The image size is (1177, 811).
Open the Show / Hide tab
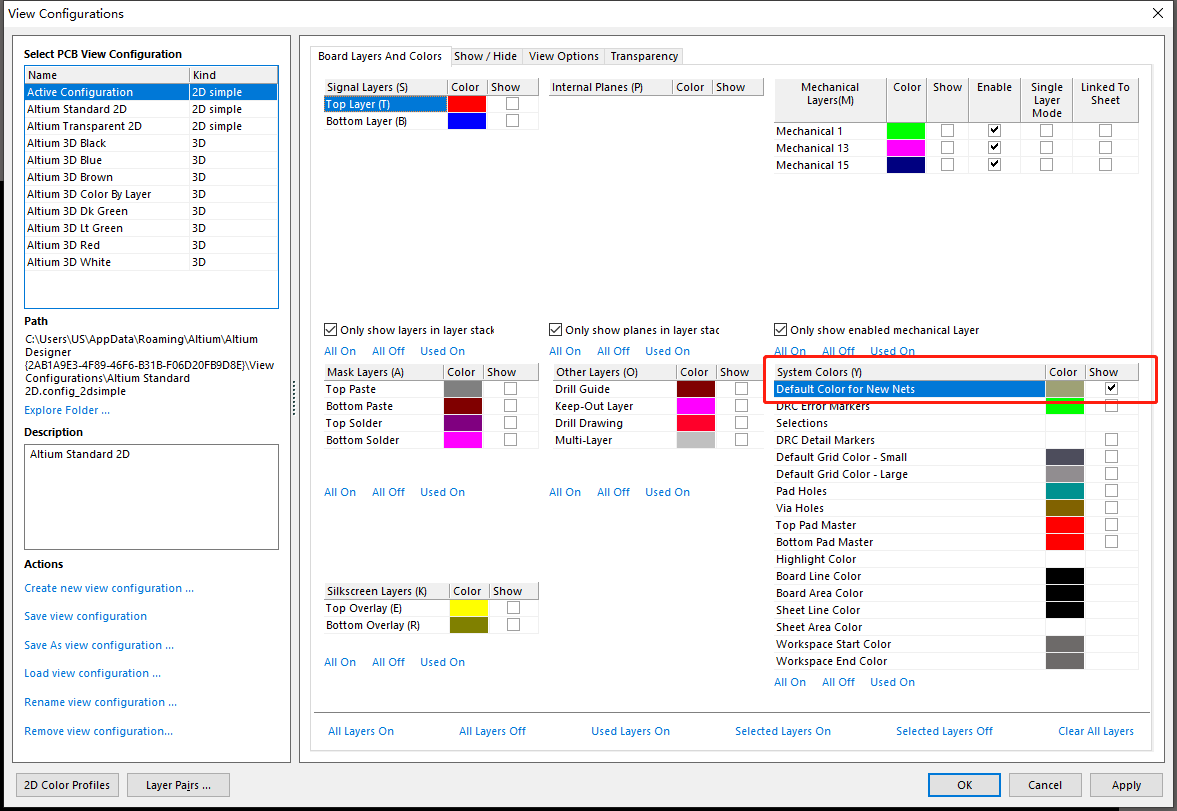click(x=485, y=56)
